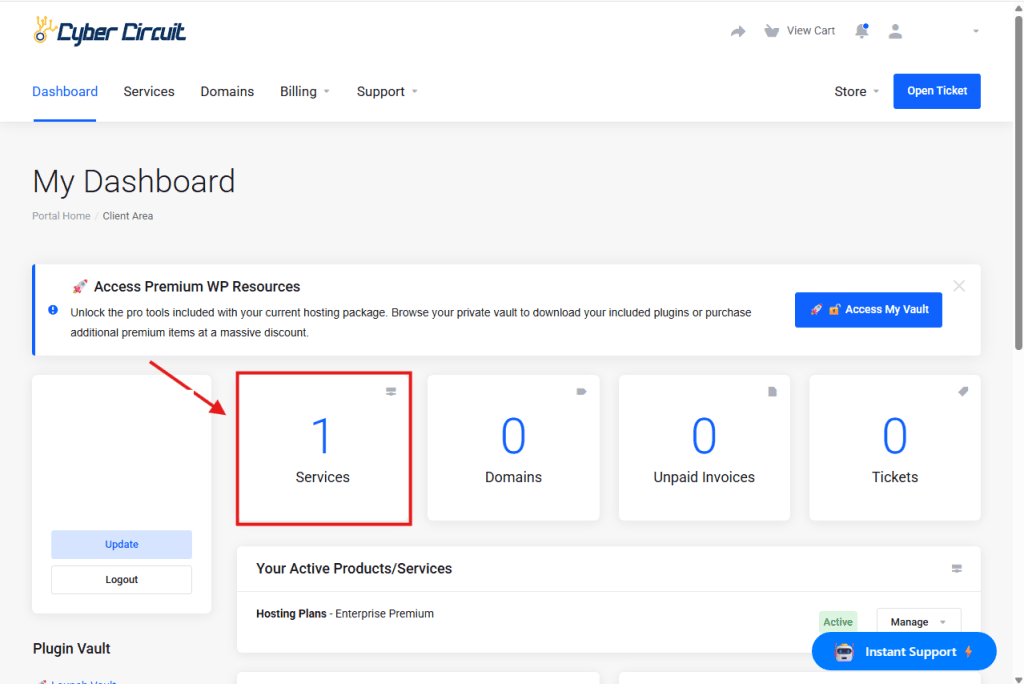Image resolution: width=1024 pixels, height=684 pixels.
Task: Click the user account avatar icon
Action: 895,32
